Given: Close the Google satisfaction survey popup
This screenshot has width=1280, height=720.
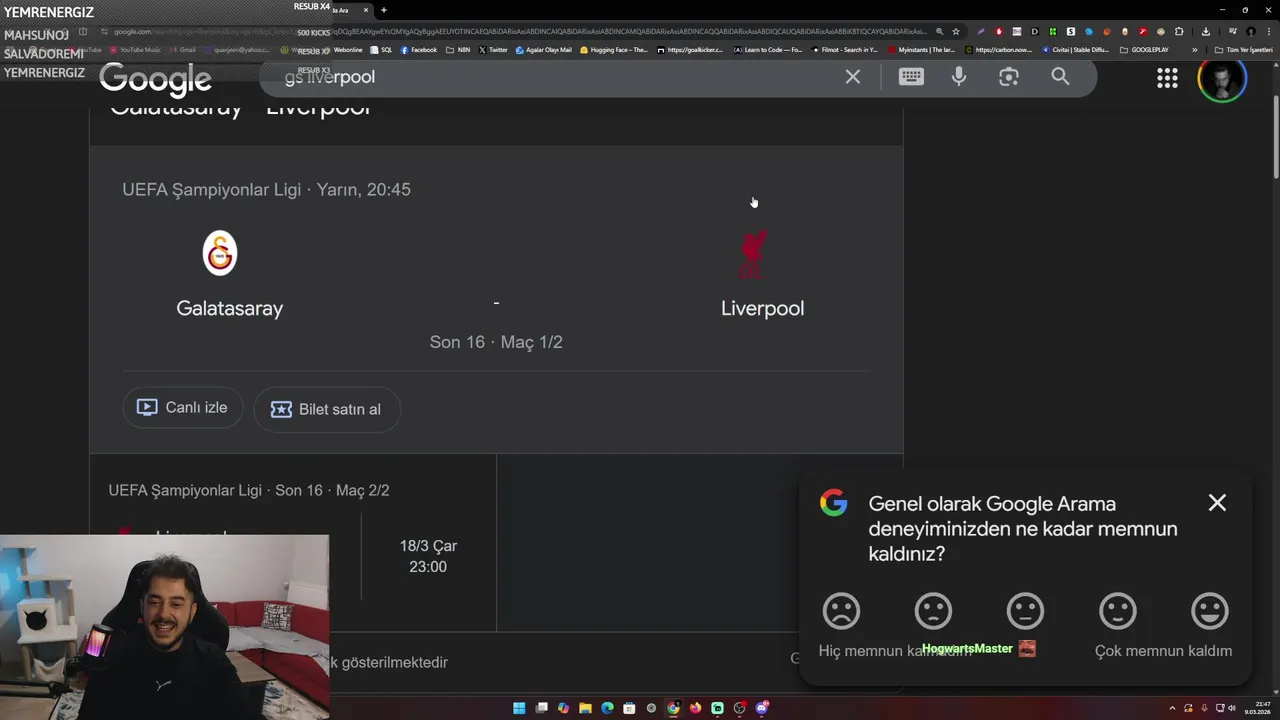Looking at the screenshot, I should click(x=1217, y=503).
